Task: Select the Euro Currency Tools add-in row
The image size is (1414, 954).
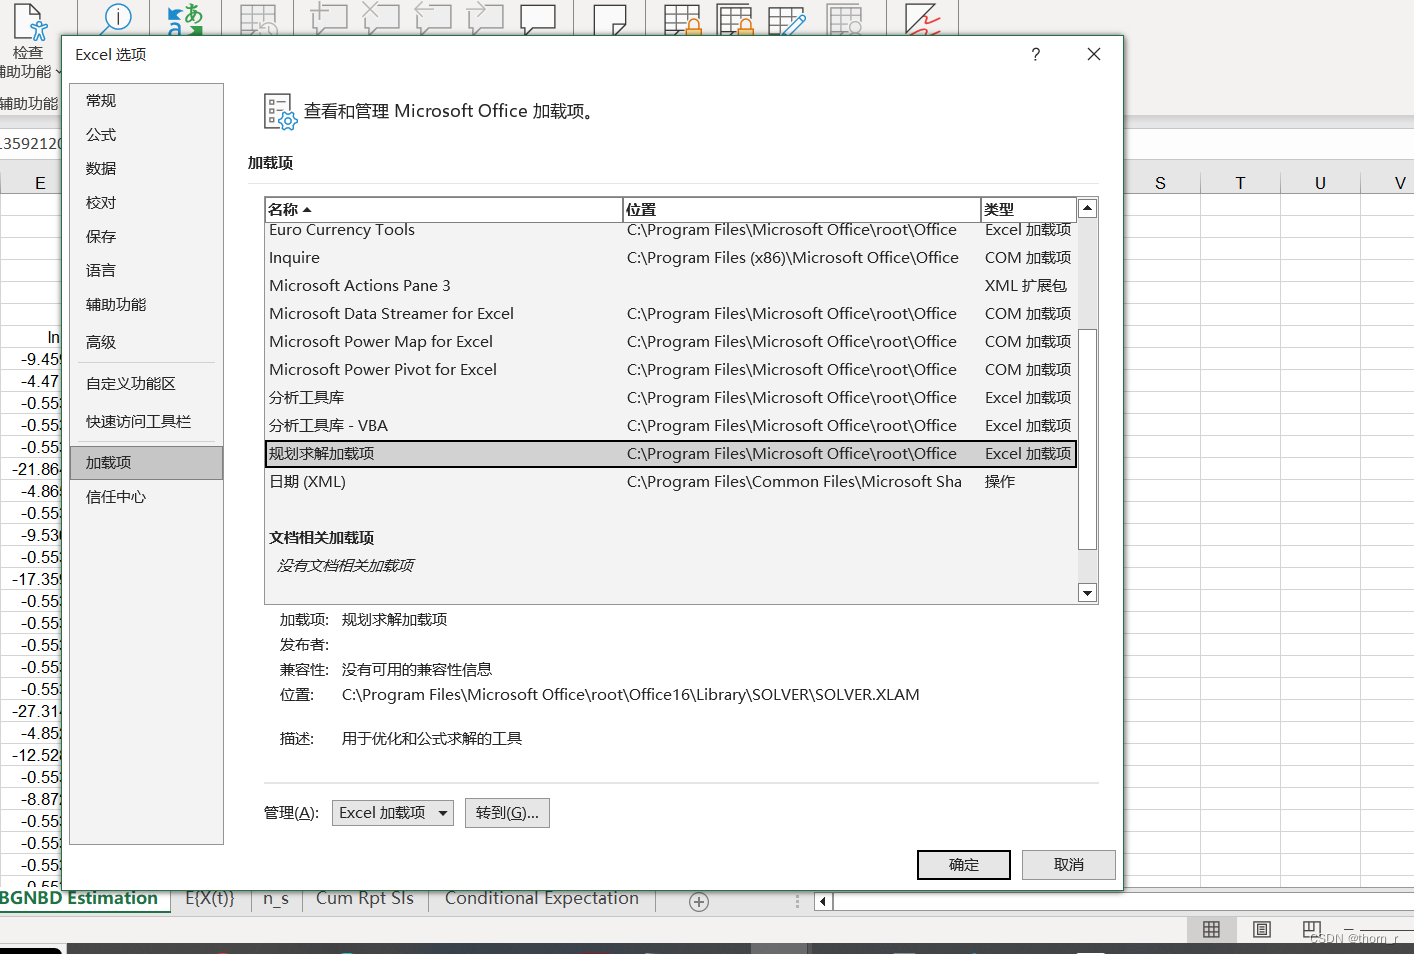Action: coord(671,230)
